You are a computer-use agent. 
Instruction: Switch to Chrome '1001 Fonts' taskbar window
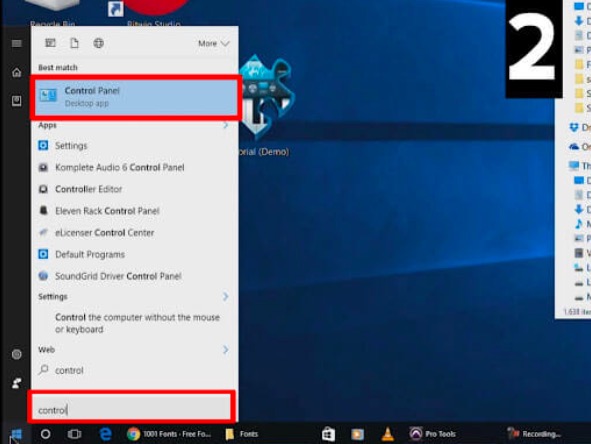coord(169,434)
